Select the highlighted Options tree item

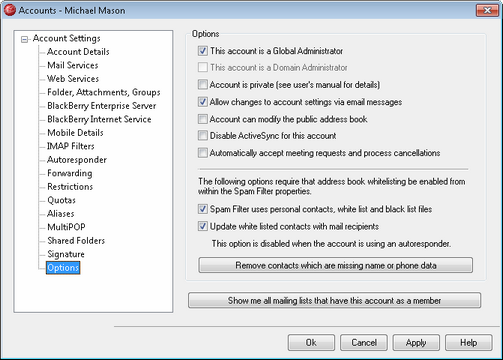click(x=63, y=268)
